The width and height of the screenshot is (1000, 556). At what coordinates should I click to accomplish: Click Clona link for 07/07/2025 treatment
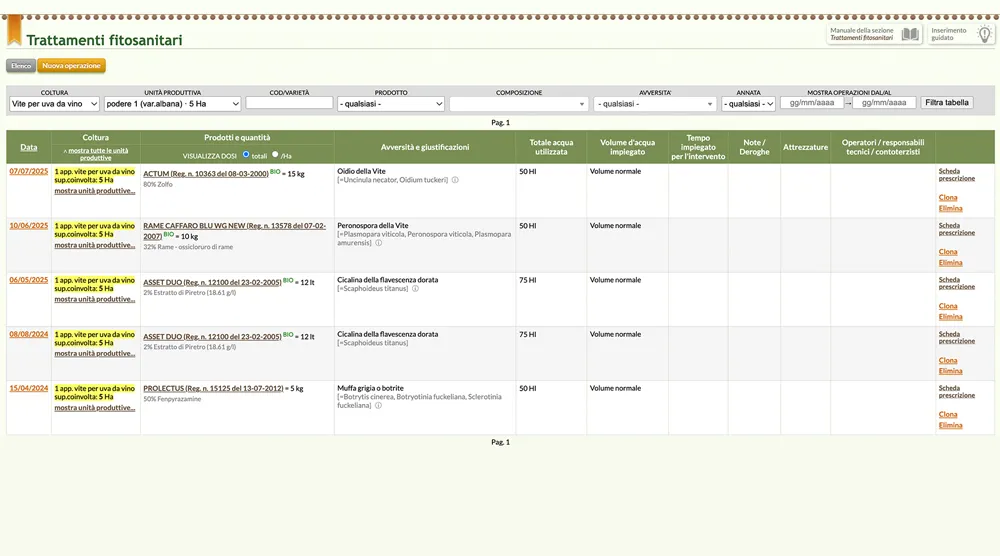click(948, 198)
